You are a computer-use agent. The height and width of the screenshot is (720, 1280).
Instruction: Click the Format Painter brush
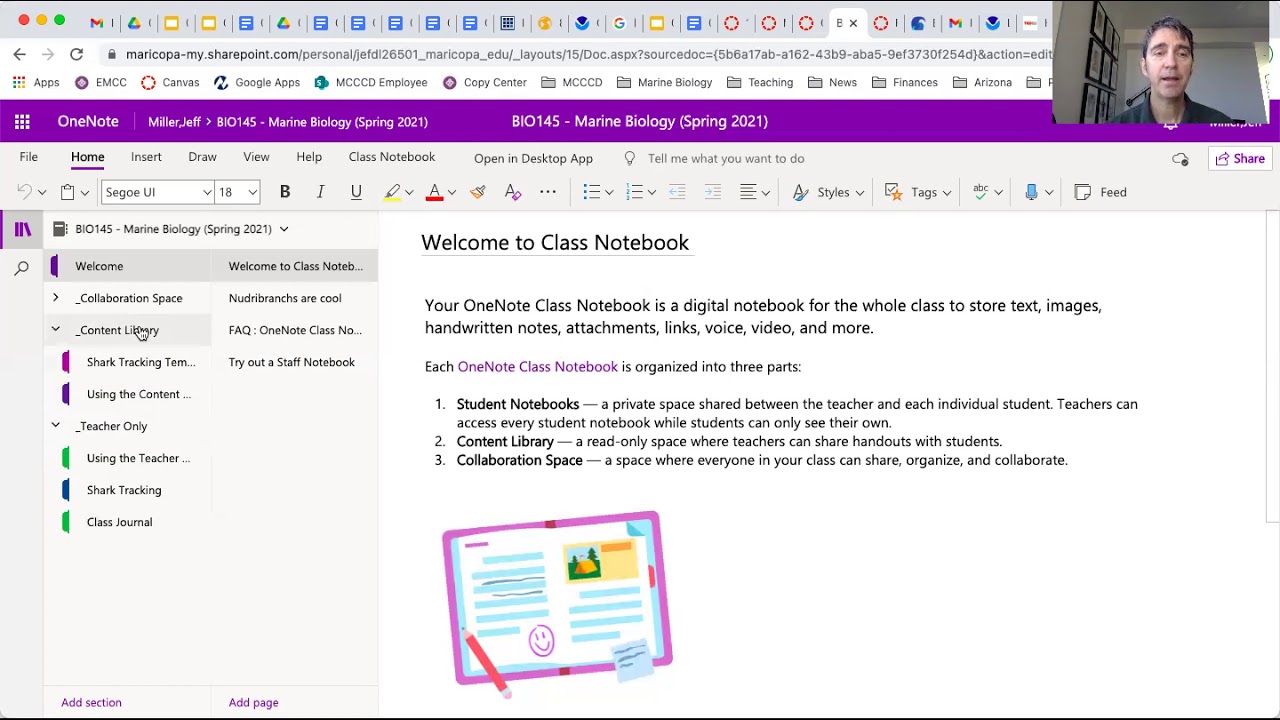pos(477,192)
